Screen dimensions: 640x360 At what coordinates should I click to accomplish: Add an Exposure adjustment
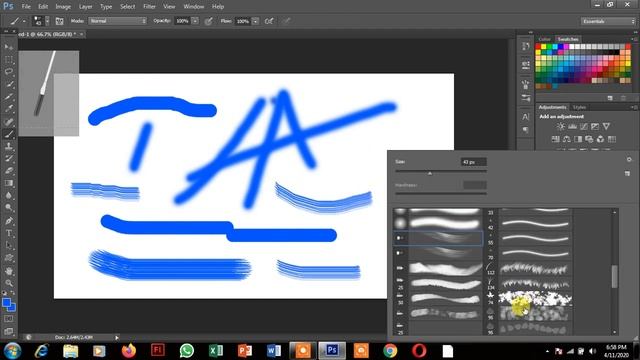pyautogui.click(x=595, y=127)
